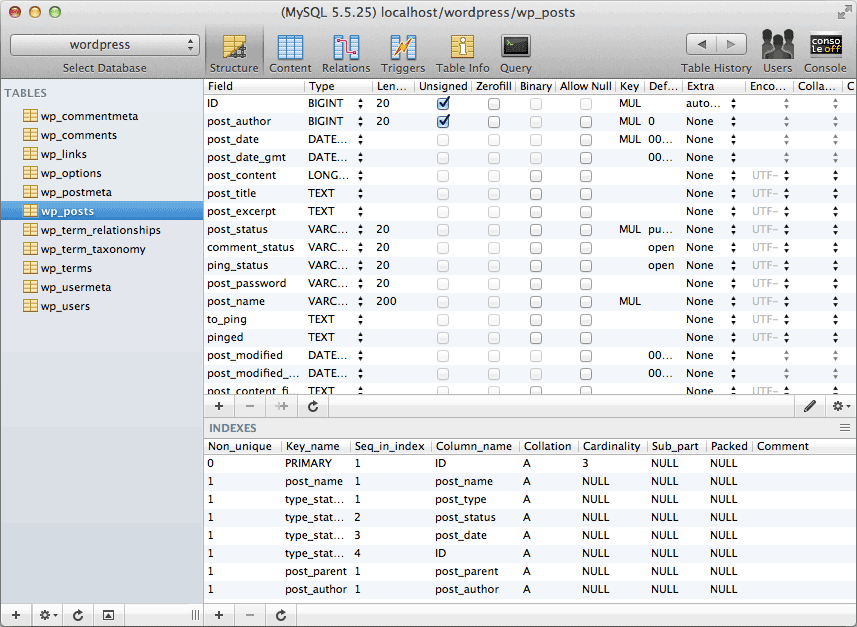
Task: Refresh the table structure fields
Action: (x=313, y=406)
